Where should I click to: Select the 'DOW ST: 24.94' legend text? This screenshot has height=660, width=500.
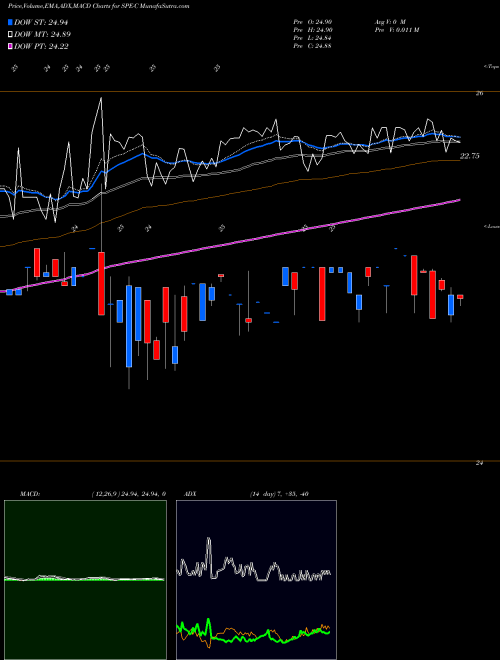41,22
